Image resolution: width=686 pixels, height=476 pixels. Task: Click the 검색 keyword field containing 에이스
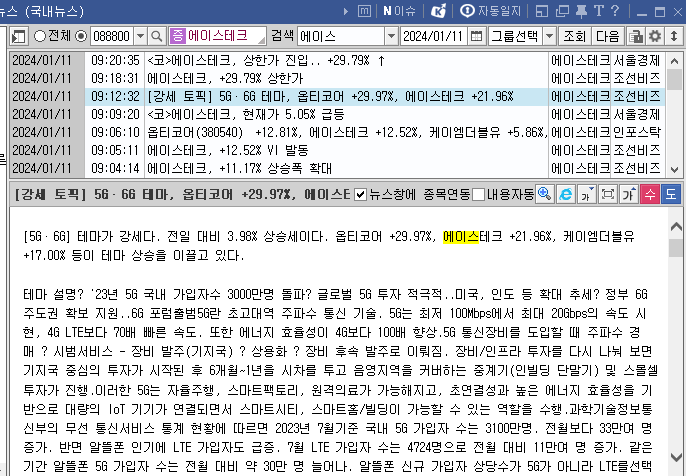pyautogui.click(x=341, y=36)
